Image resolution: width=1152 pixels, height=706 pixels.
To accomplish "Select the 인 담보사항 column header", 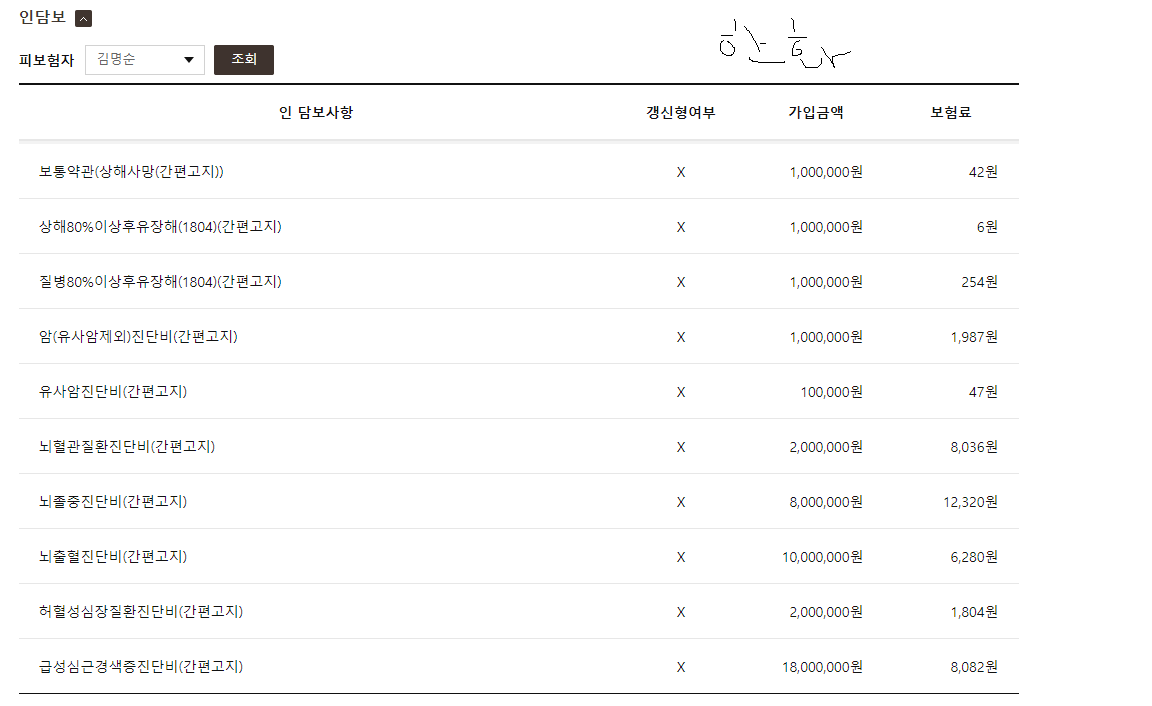I will [316, 112].
